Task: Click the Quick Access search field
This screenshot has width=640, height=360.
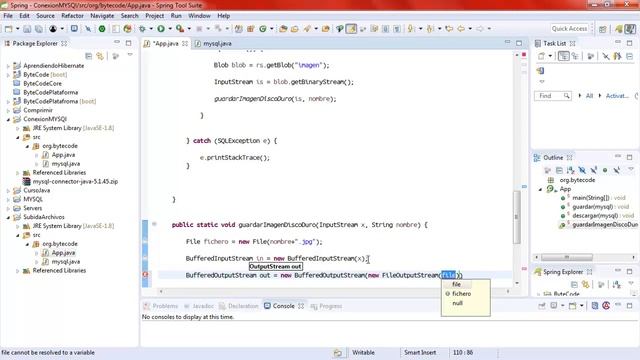Action: click(569, 29)
